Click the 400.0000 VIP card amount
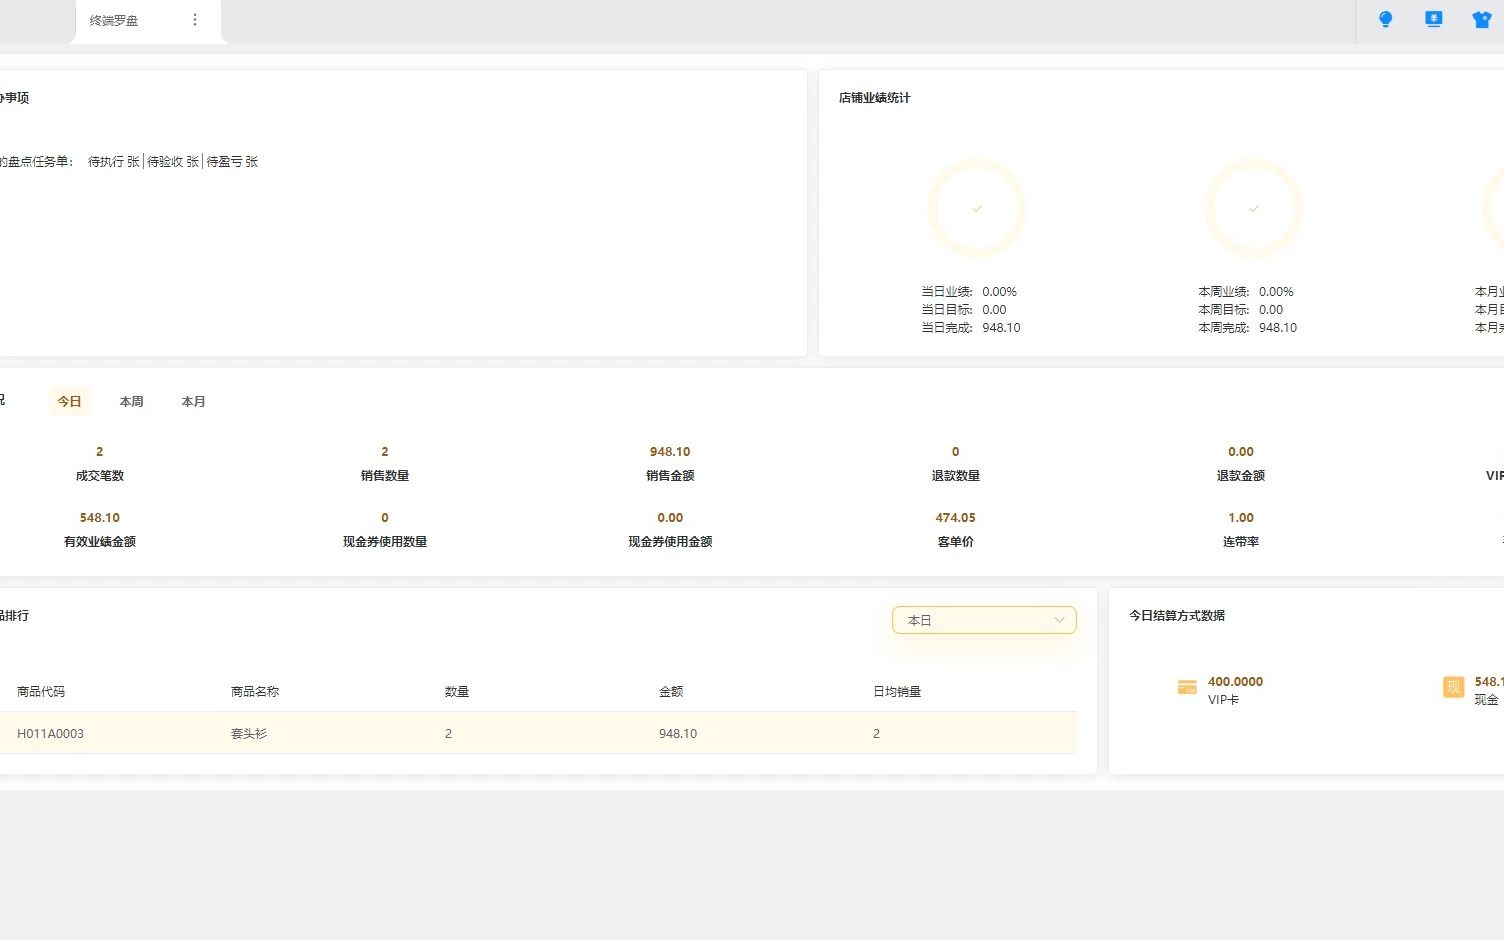 point(1235,681)
